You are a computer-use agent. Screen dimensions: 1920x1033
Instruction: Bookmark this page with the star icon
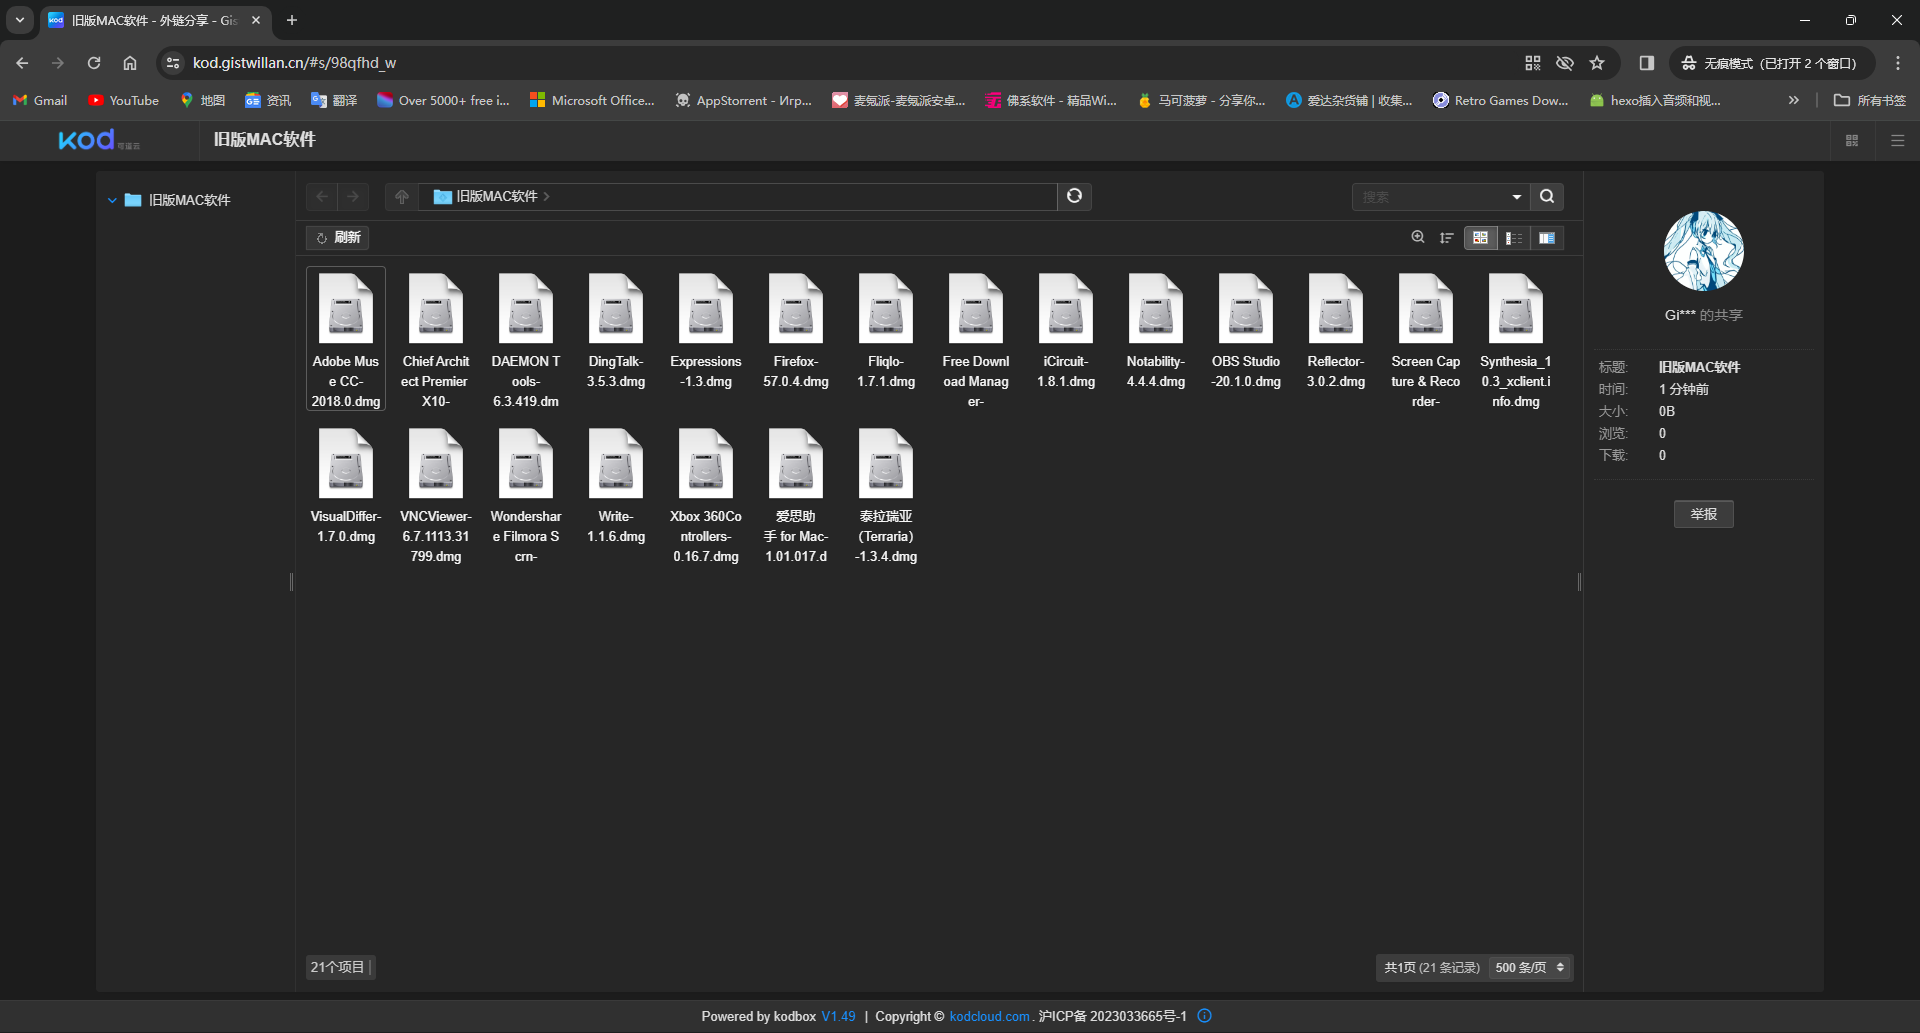[x=1597, y=63]
